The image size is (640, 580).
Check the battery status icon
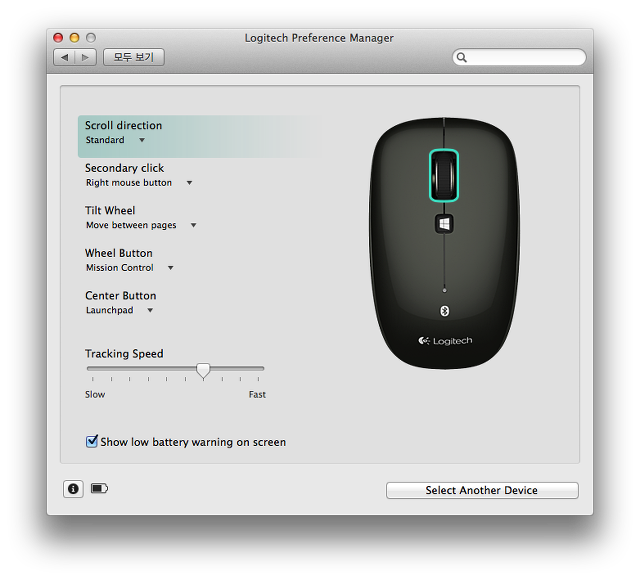99,488
